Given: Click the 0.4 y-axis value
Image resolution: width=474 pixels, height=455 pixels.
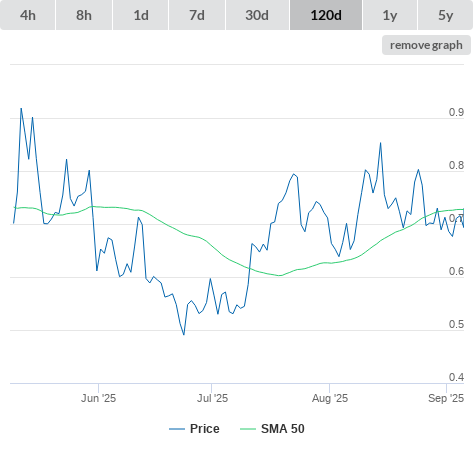Looking at the screenshot, I should [456, 377].
